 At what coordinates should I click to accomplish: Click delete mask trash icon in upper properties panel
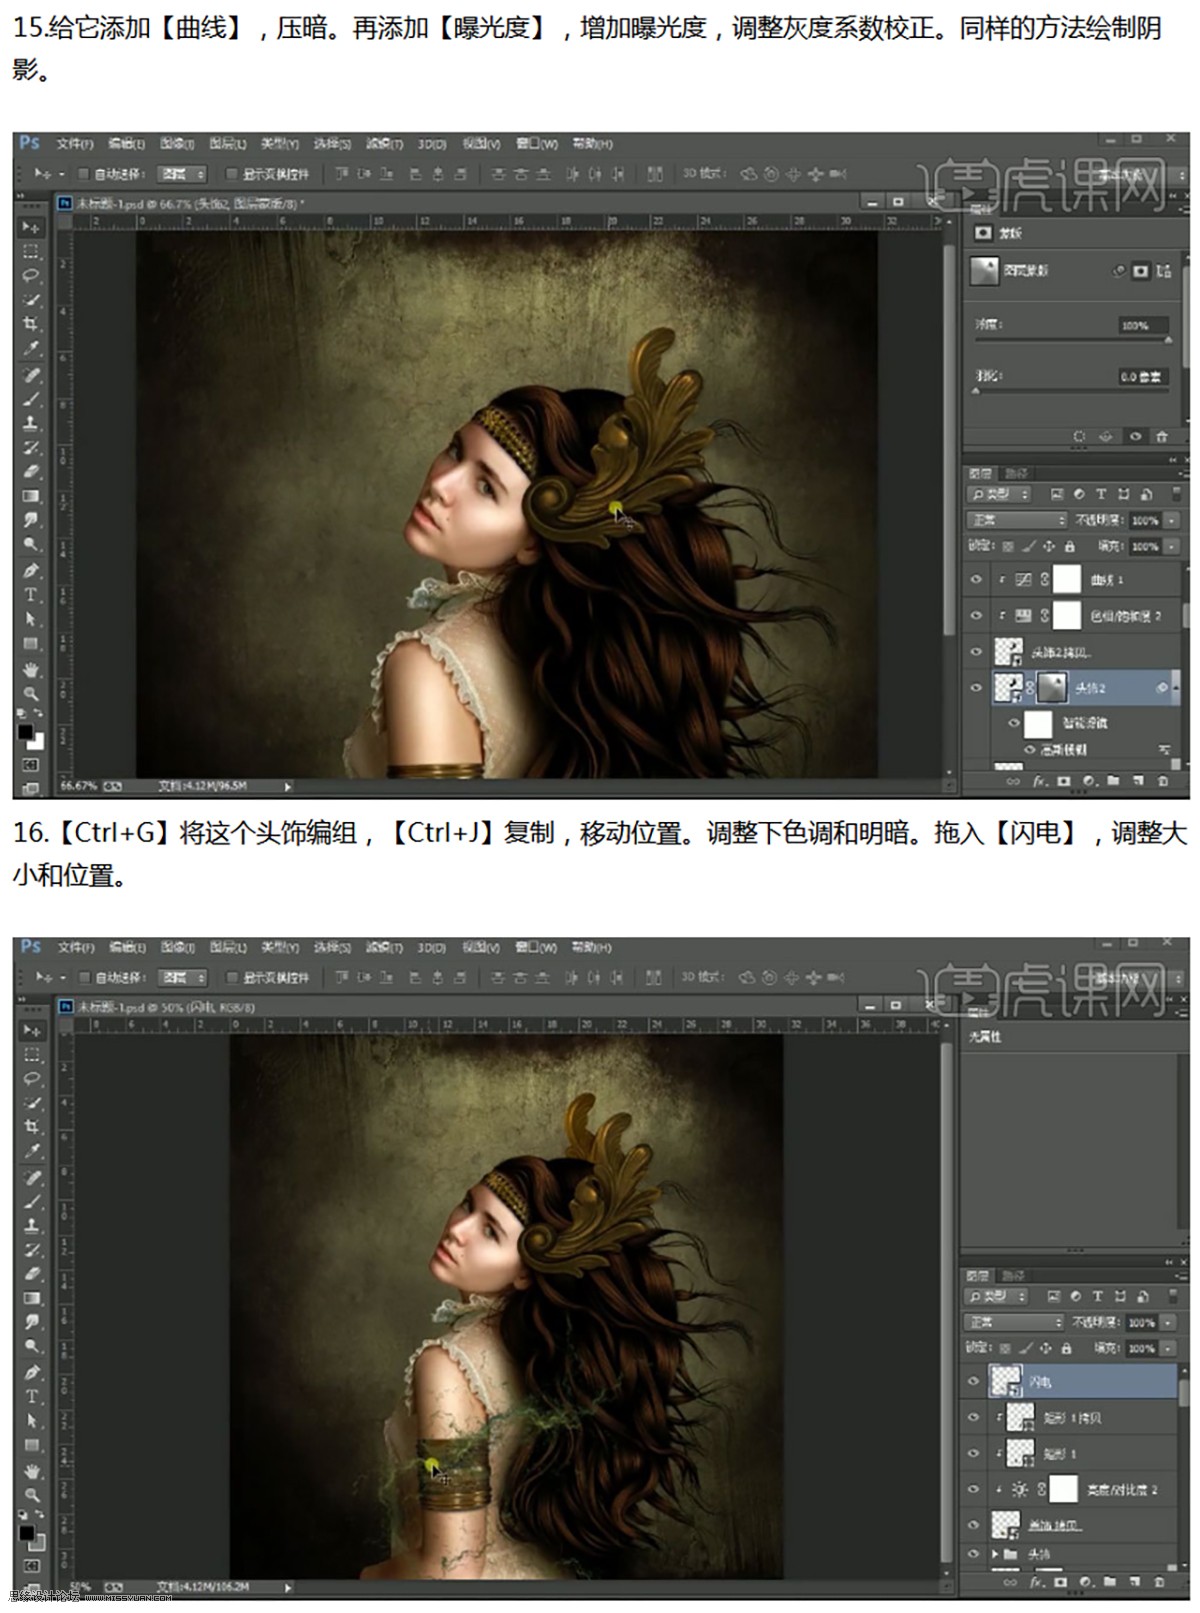tap(1161, 436)
